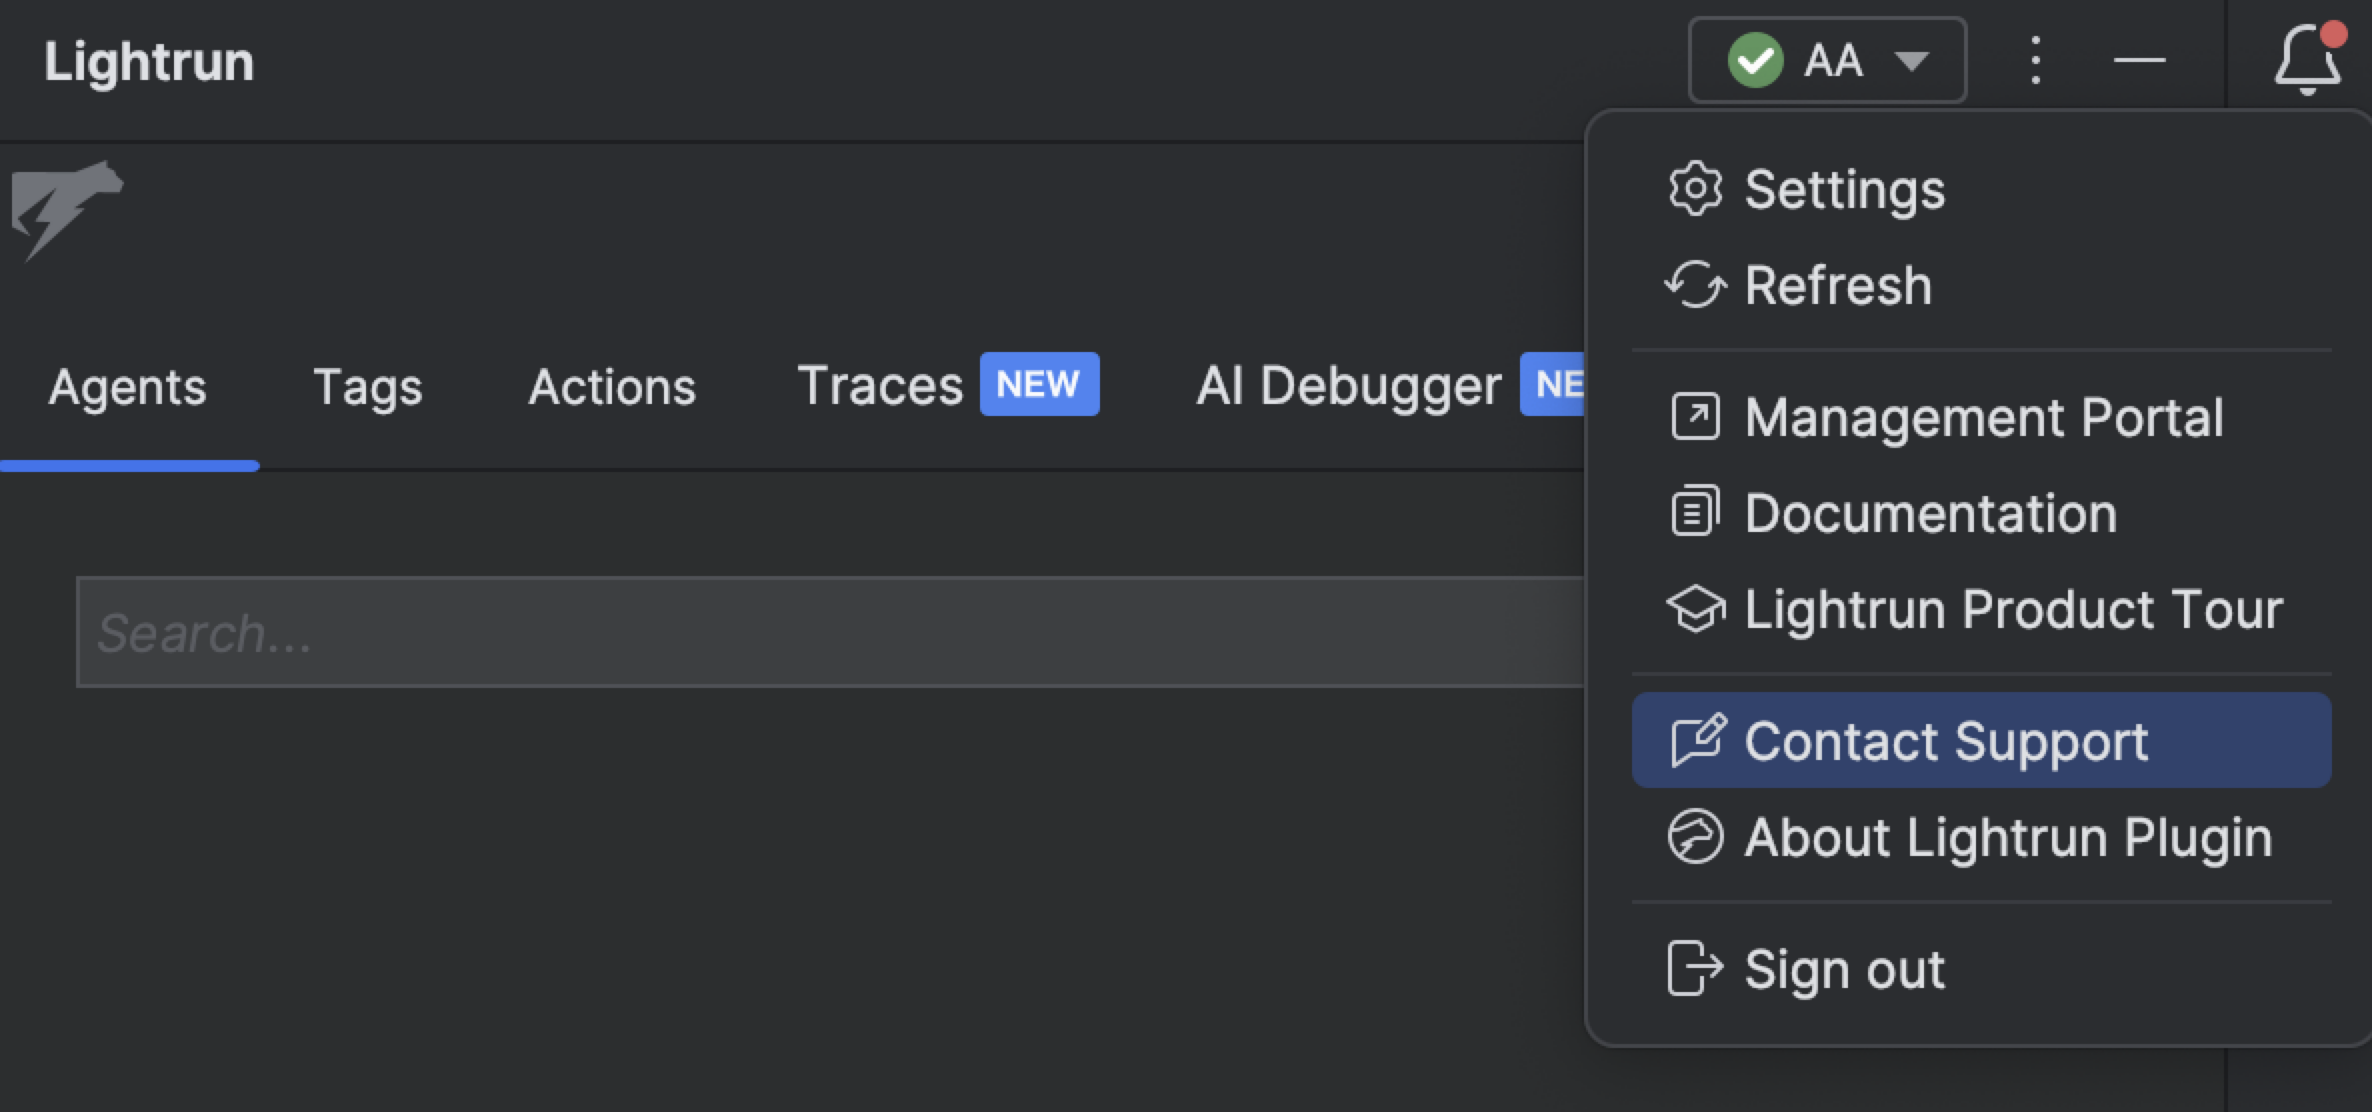Image resolution: width=2372 pixels, height=1112 pixels.
Task: Click the Settings gear icon
Action: pyautogui.click(x=1695, y=189)
